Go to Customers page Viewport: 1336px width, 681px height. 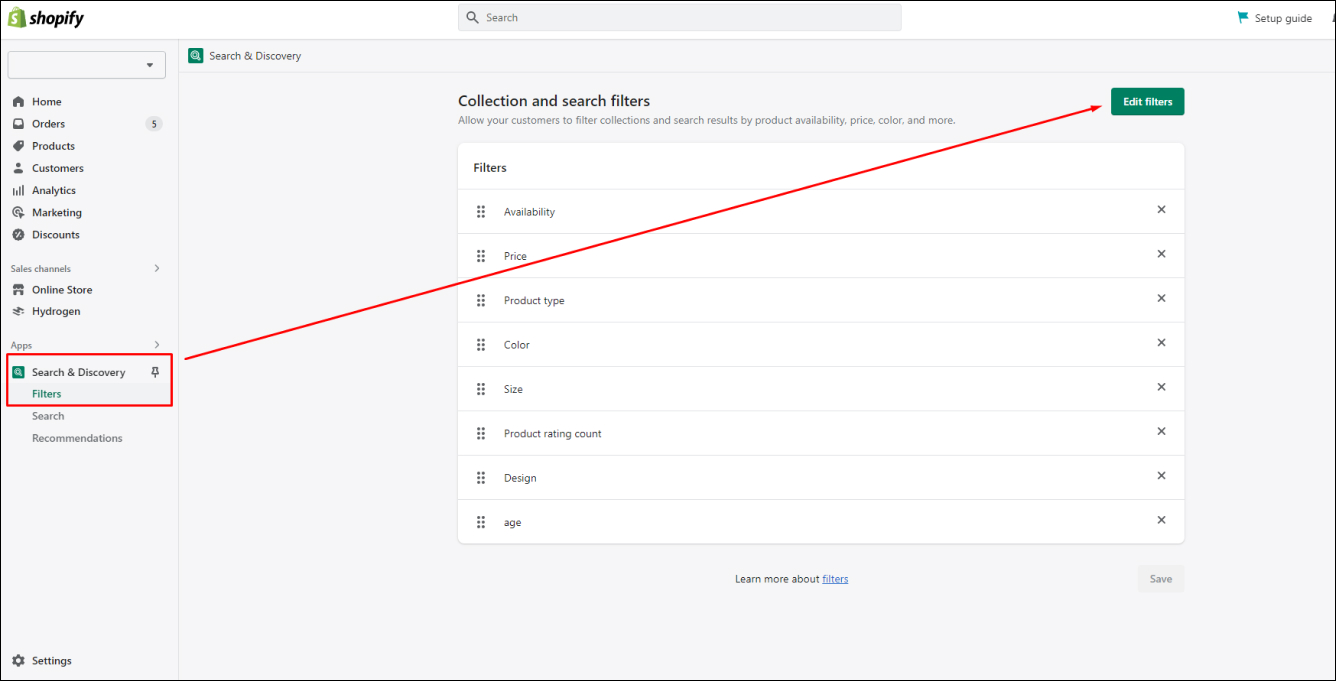click(x=58, y=168)
